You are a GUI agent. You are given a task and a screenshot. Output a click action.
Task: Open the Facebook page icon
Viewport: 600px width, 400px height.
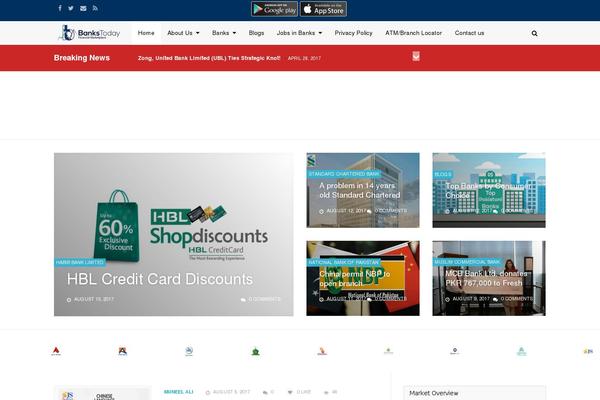60,8
